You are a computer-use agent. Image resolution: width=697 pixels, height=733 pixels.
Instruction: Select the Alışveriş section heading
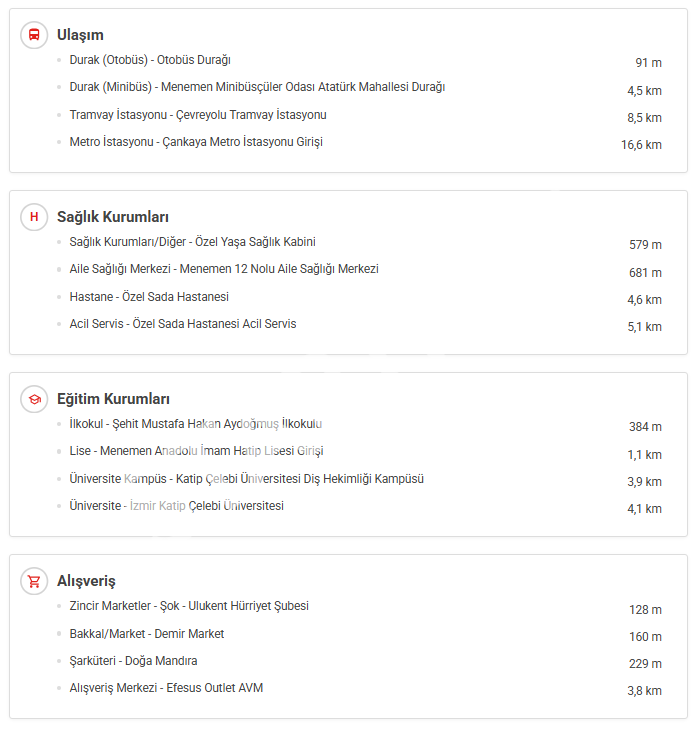click(x=86, y=581)
